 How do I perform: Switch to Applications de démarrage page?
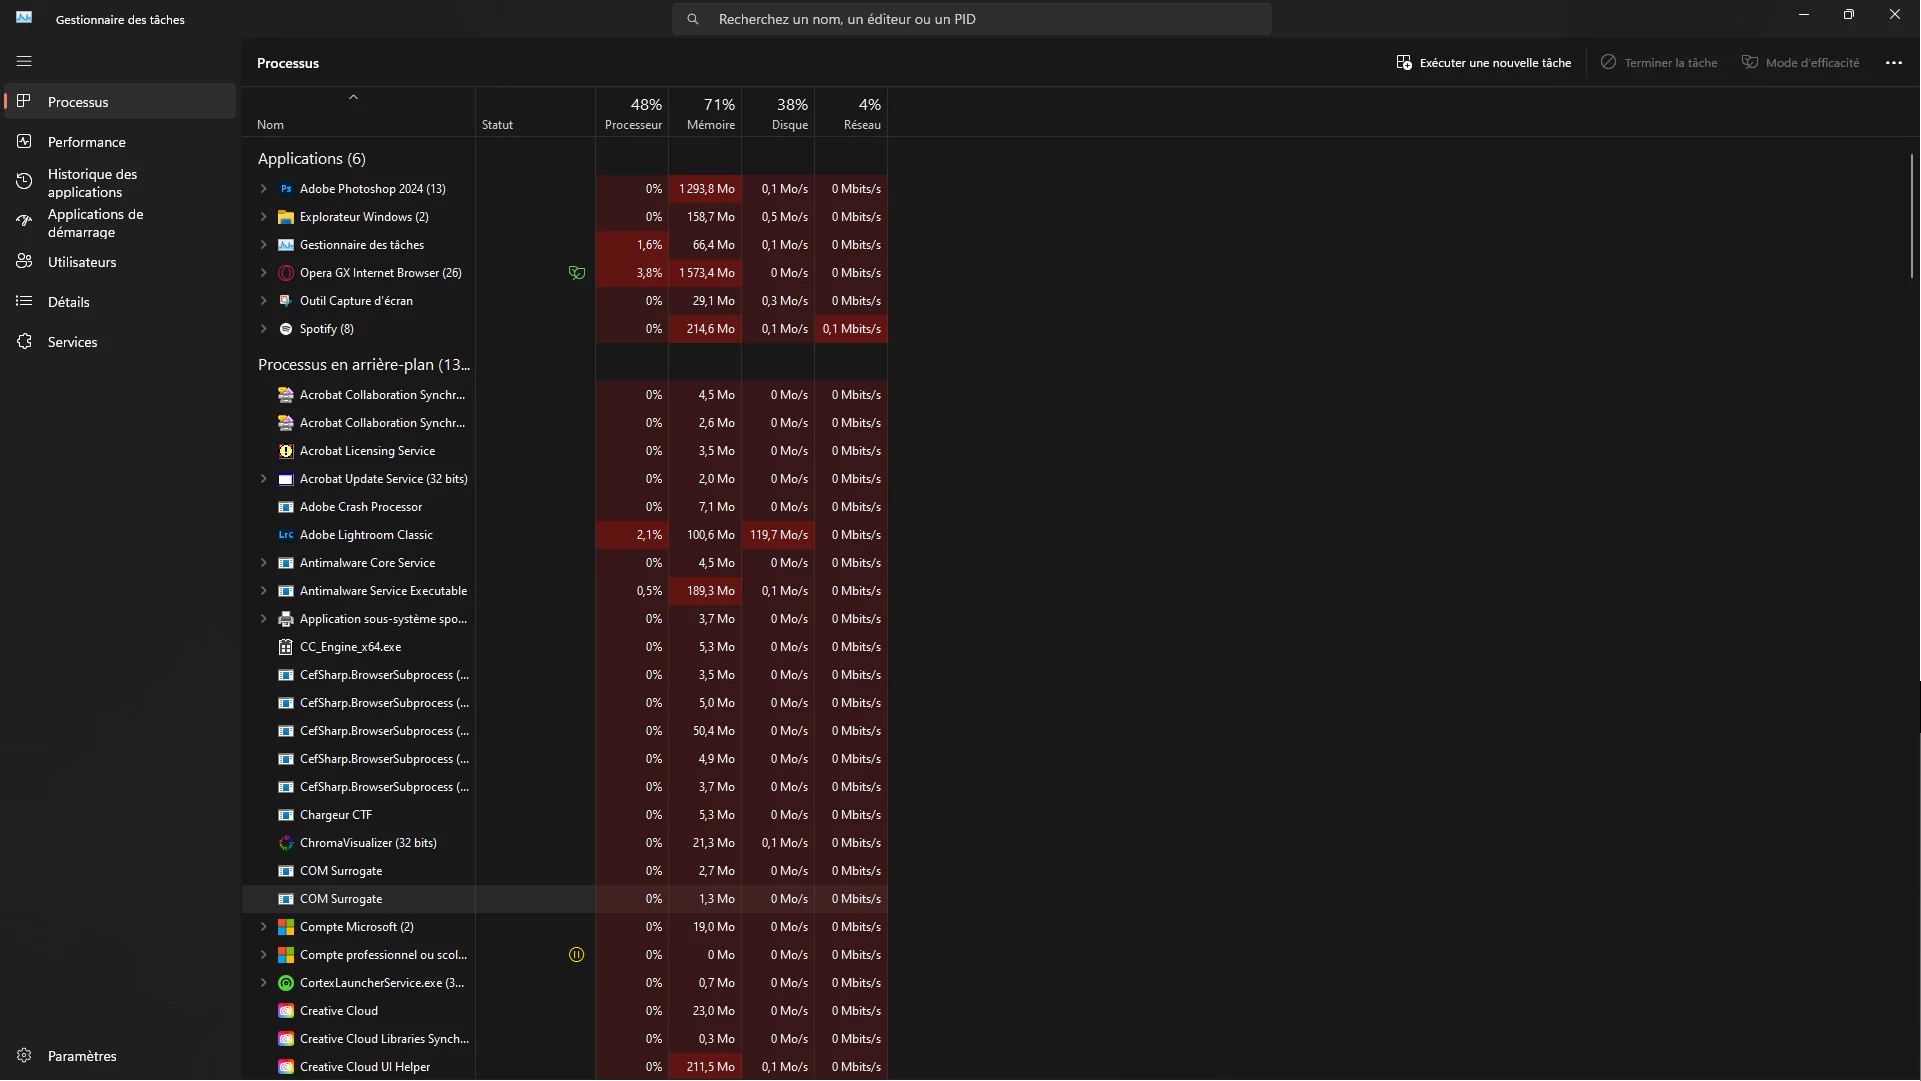tap(95, 223)
